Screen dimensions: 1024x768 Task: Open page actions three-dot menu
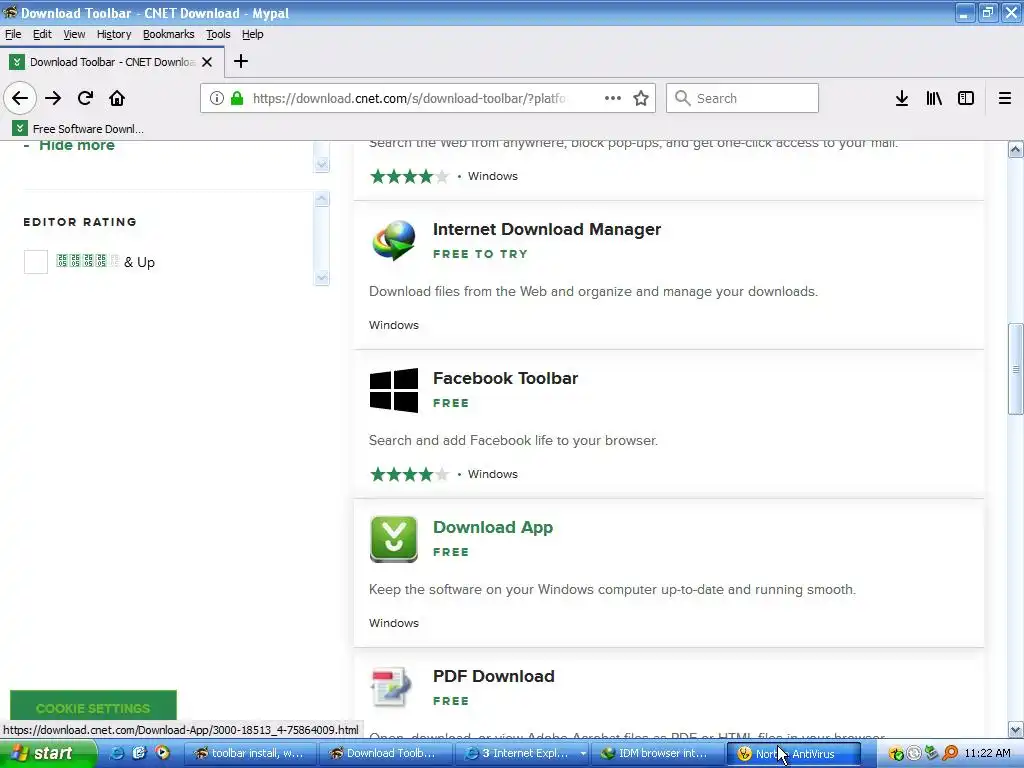coord(613,98)
